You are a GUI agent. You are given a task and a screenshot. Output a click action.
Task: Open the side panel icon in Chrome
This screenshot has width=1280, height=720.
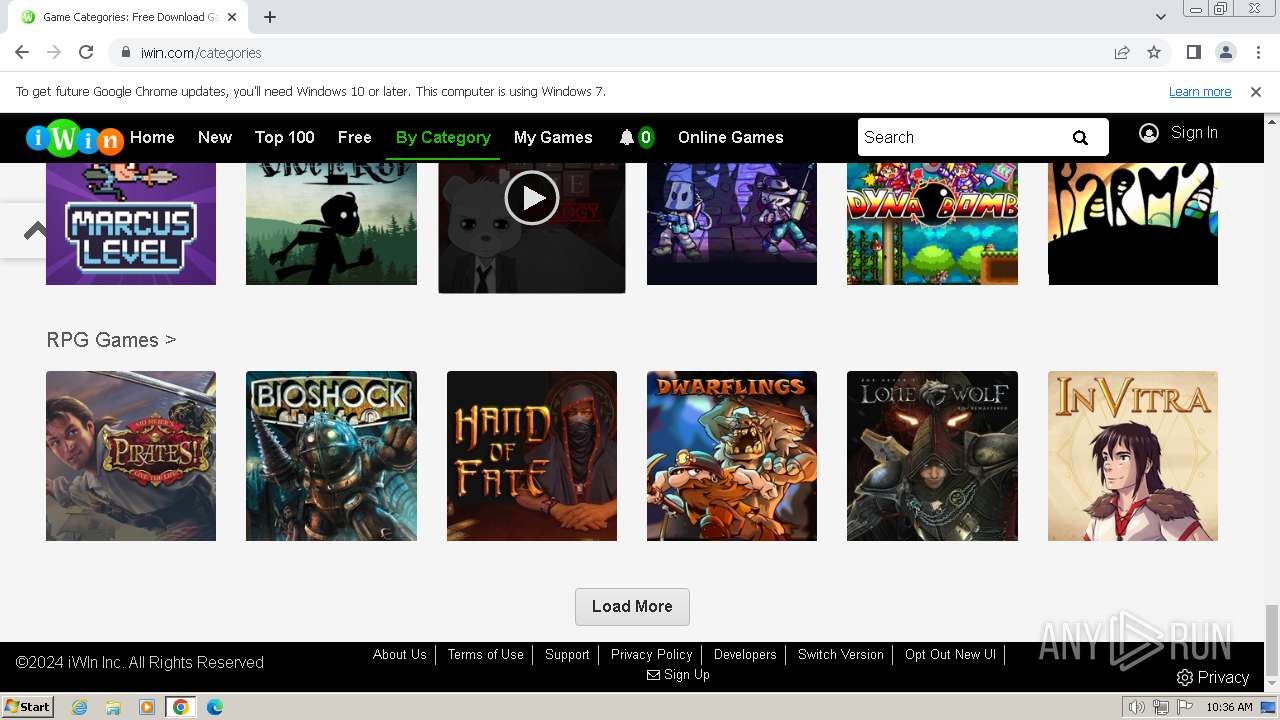[1193, 52]
